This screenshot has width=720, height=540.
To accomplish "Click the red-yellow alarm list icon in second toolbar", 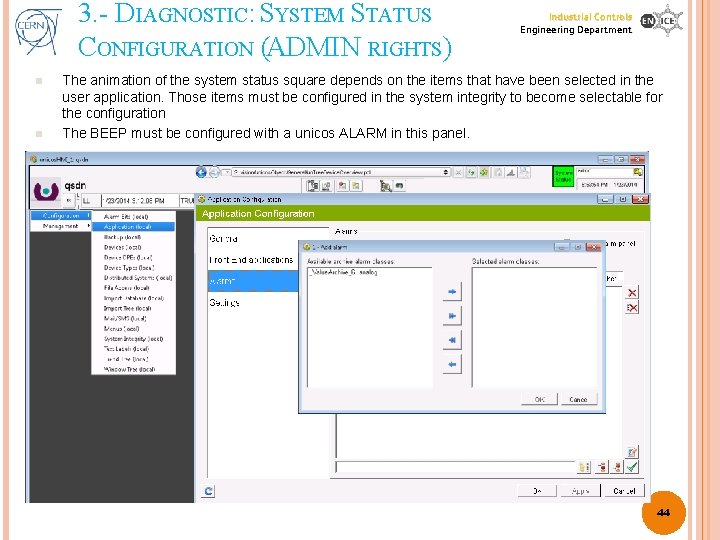I will click(343, 186).
